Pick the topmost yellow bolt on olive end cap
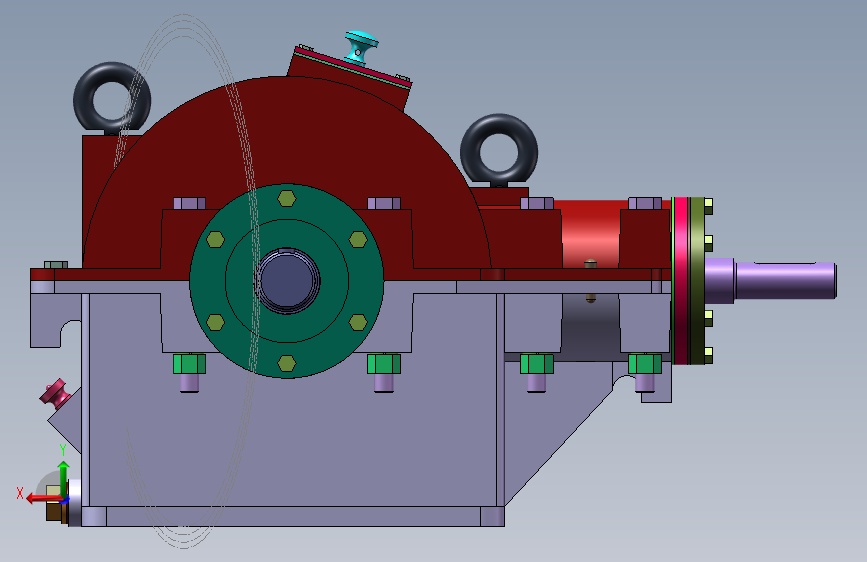The image size is (867, 562). [708, 206]
